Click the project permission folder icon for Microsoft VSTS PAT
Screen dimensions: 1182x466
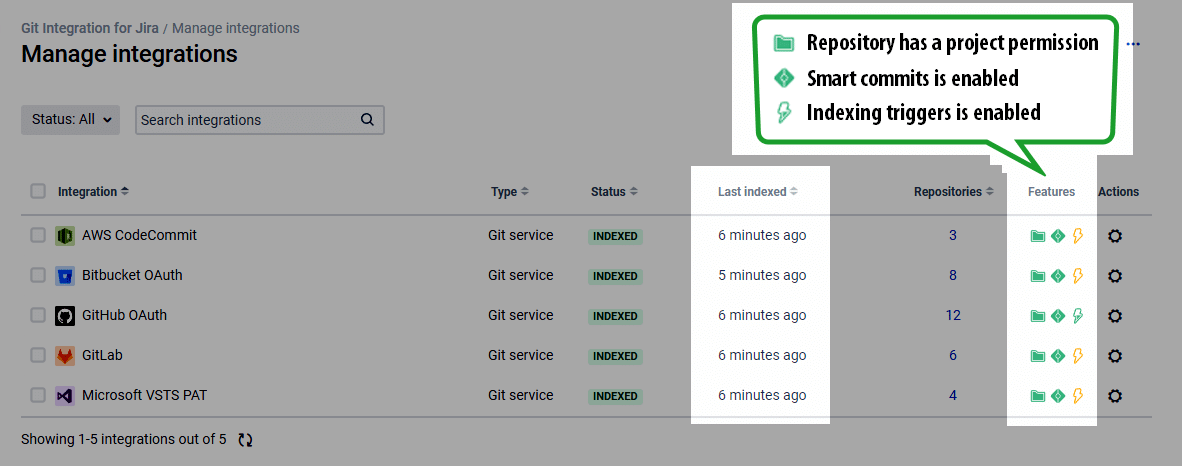(1038, 396)
